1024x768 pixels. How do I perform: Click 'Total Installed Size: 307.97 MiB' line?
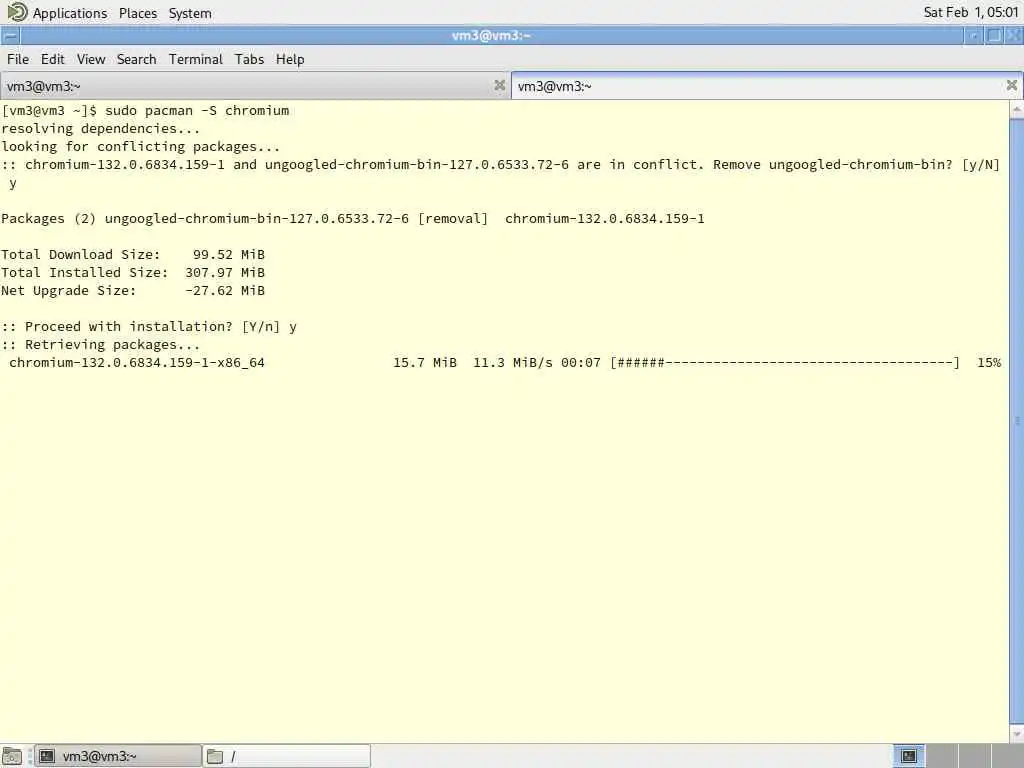(133, 273)
